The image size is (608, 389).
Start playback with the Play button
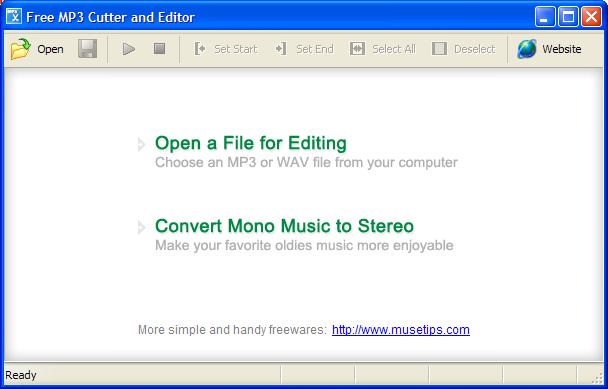[129, 49]
